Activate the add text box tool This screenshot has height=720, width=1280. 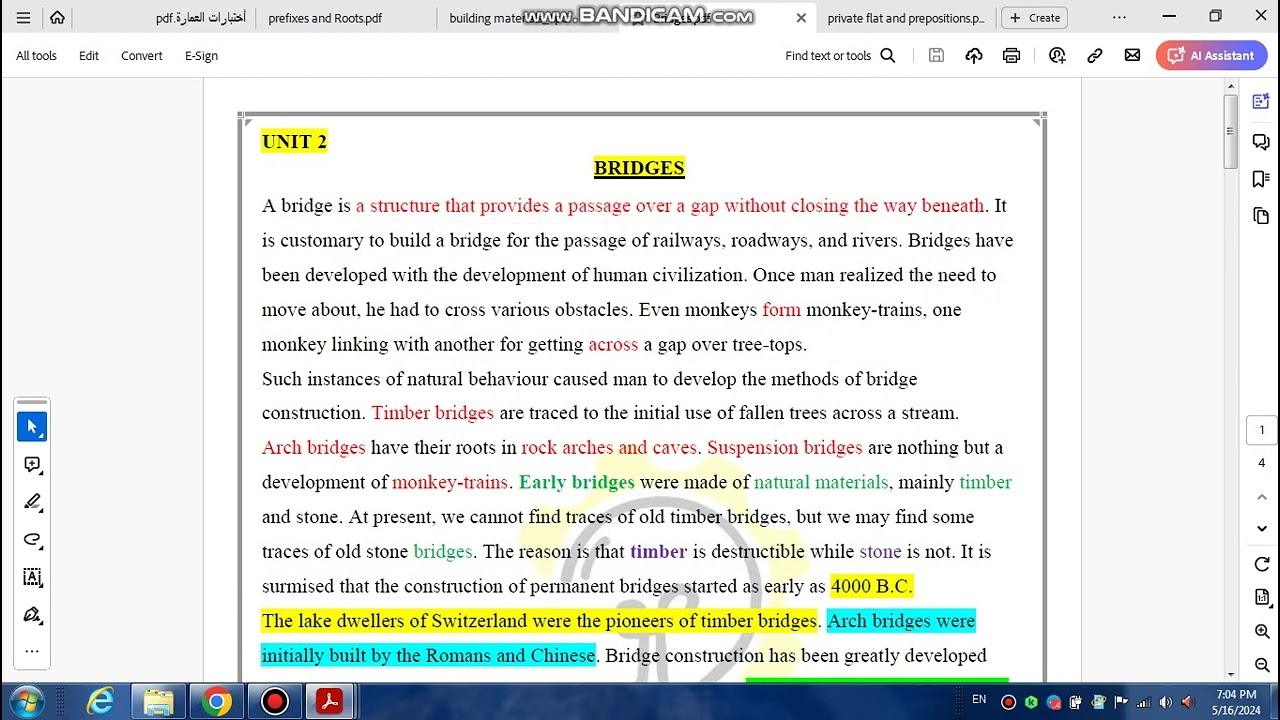(32, 577)
